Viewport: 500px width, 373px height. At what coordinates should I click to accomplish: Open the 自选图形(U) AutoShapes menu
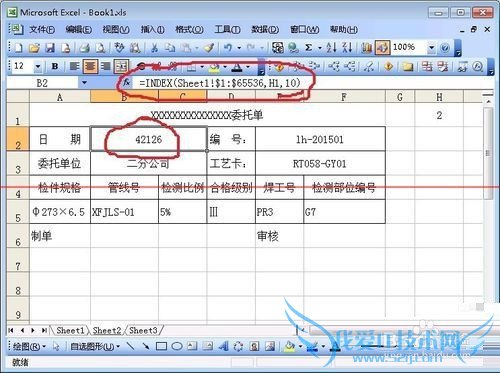95,347
